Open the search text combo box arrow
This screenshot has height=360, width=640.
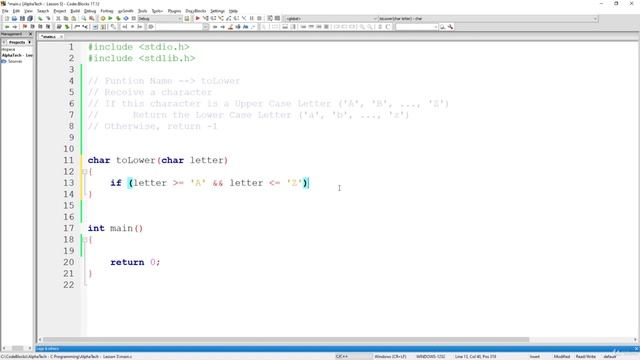click(x=206, y=27)
